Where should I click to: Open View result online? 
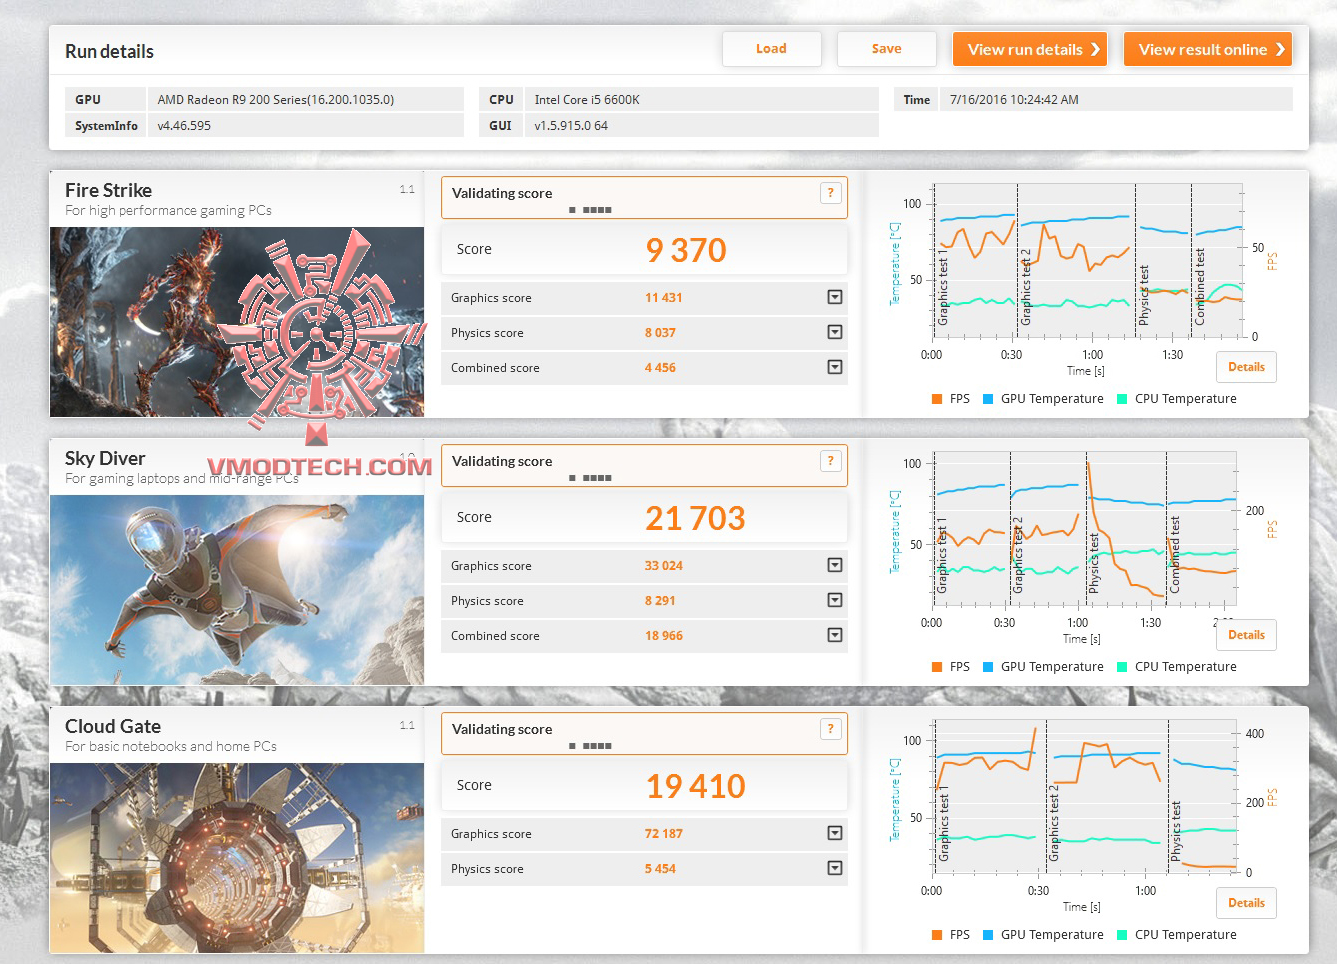1208,49
